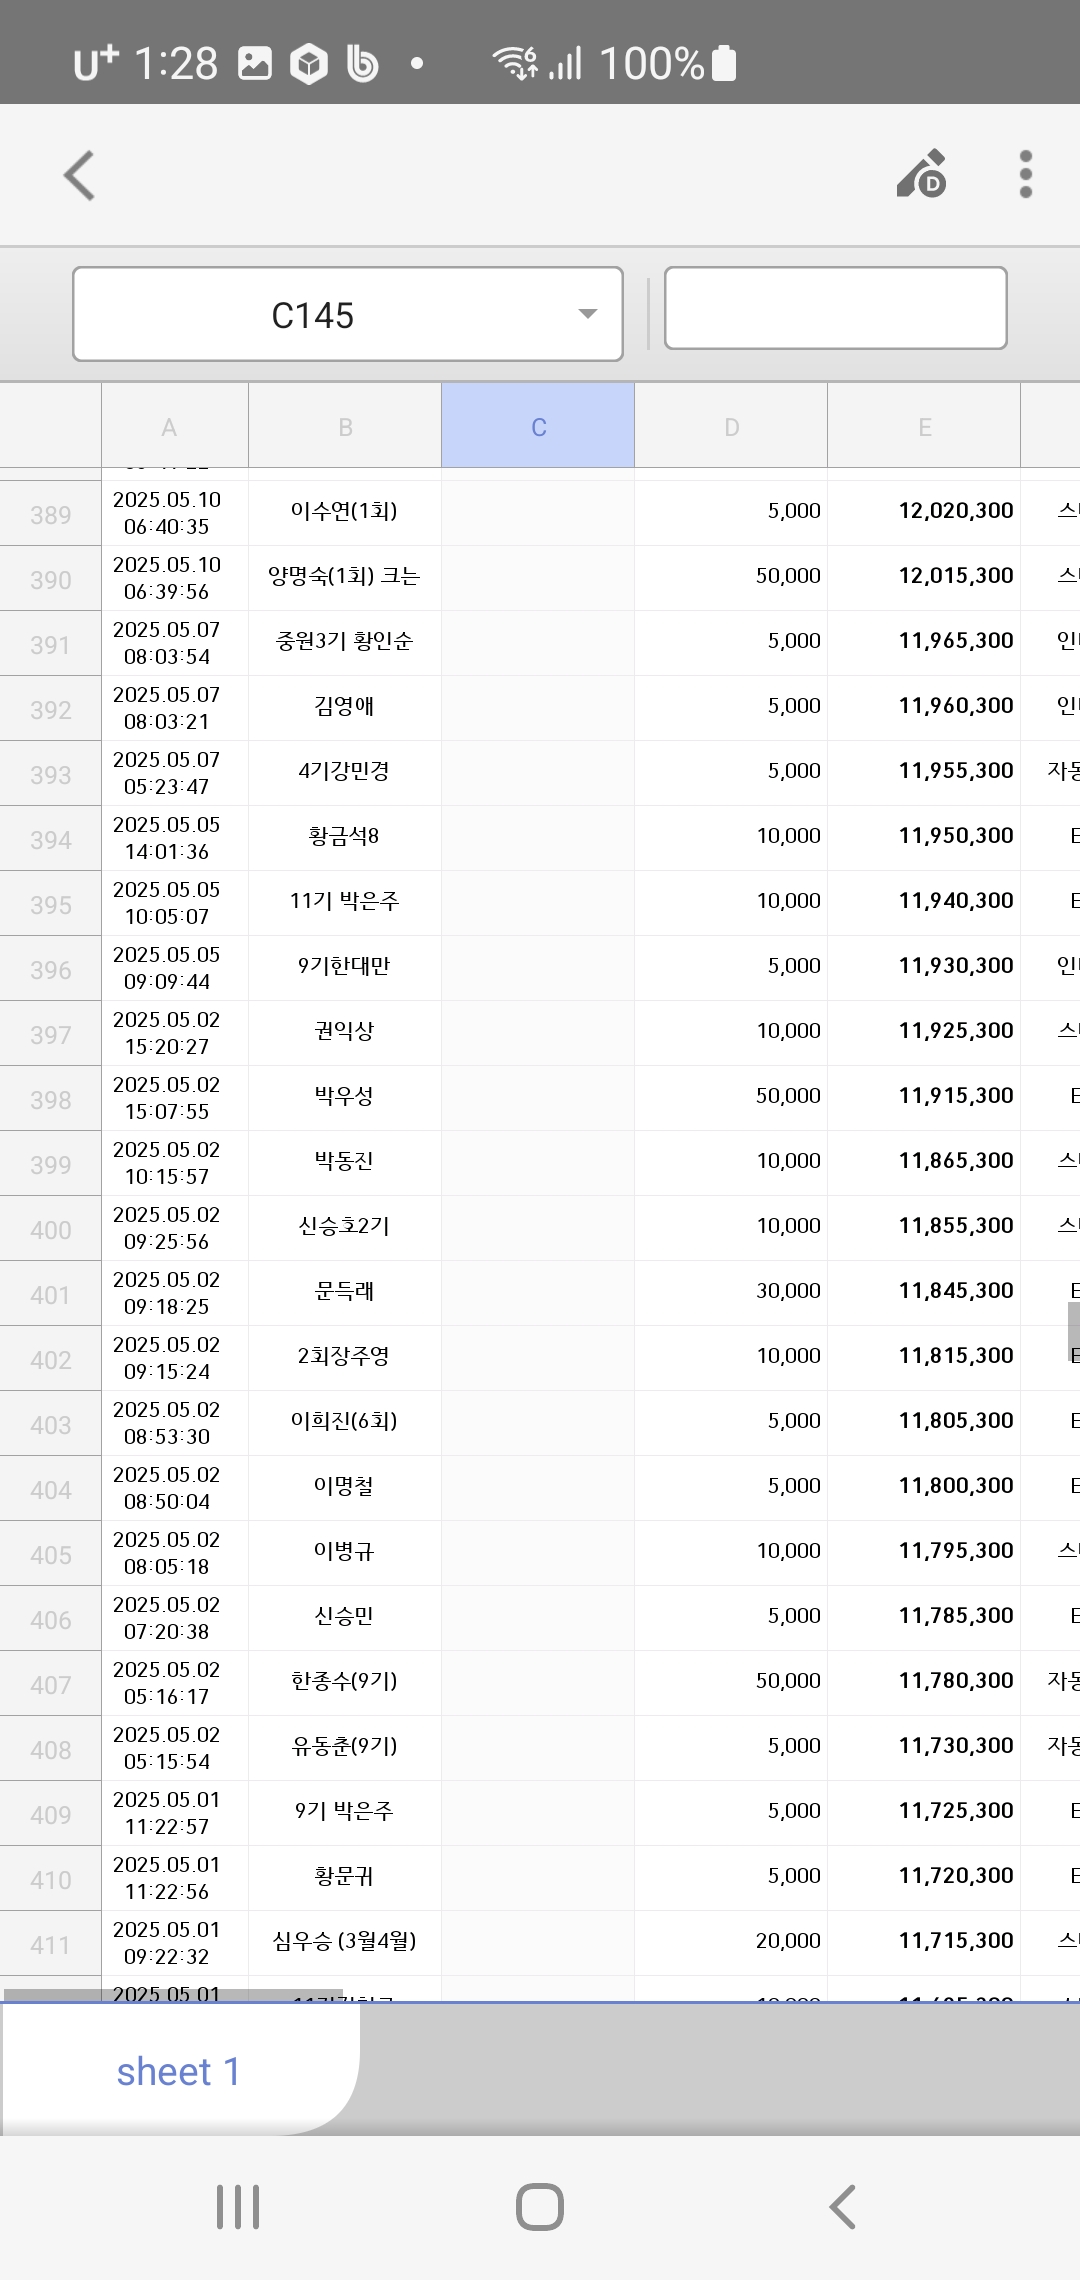The height and width of the screenshot is (2280, 1080).
Task: Select row 389 header
Action: point(50,514)
